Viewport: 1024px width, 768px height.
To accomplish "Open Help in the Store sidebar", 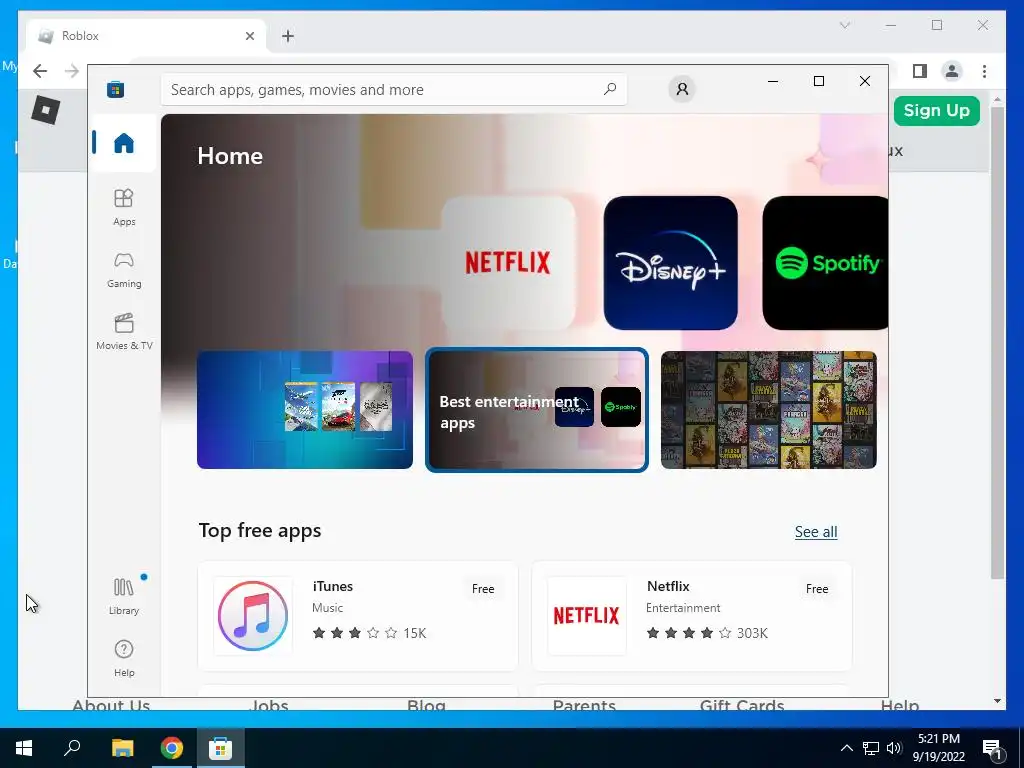I will [x=123, y=658].
